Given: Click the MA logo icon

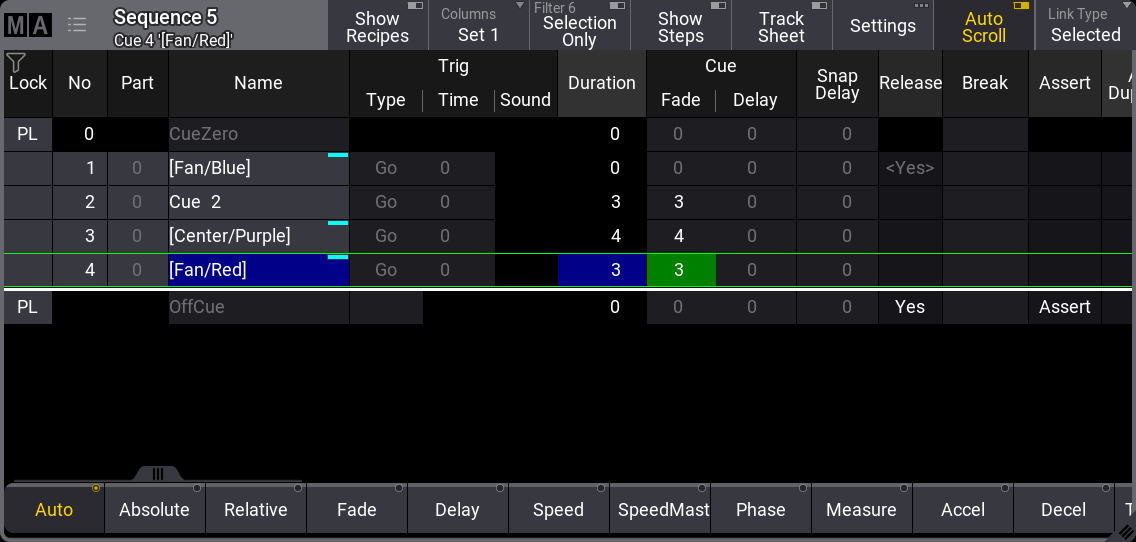Looking at the screenshot, I should 27,25.
